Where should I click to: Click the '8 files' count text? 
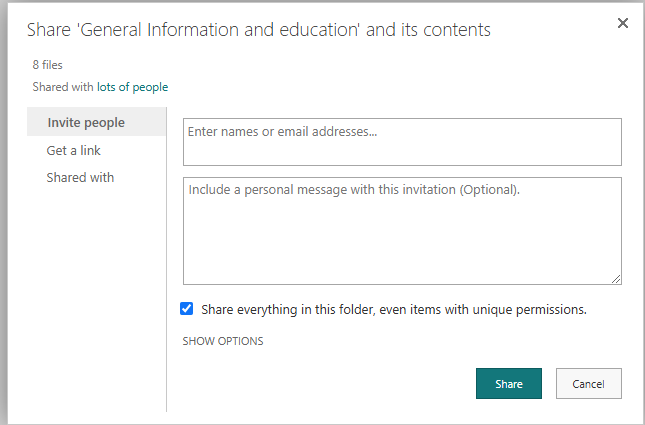pyautogui.click(x=47, y=65)
